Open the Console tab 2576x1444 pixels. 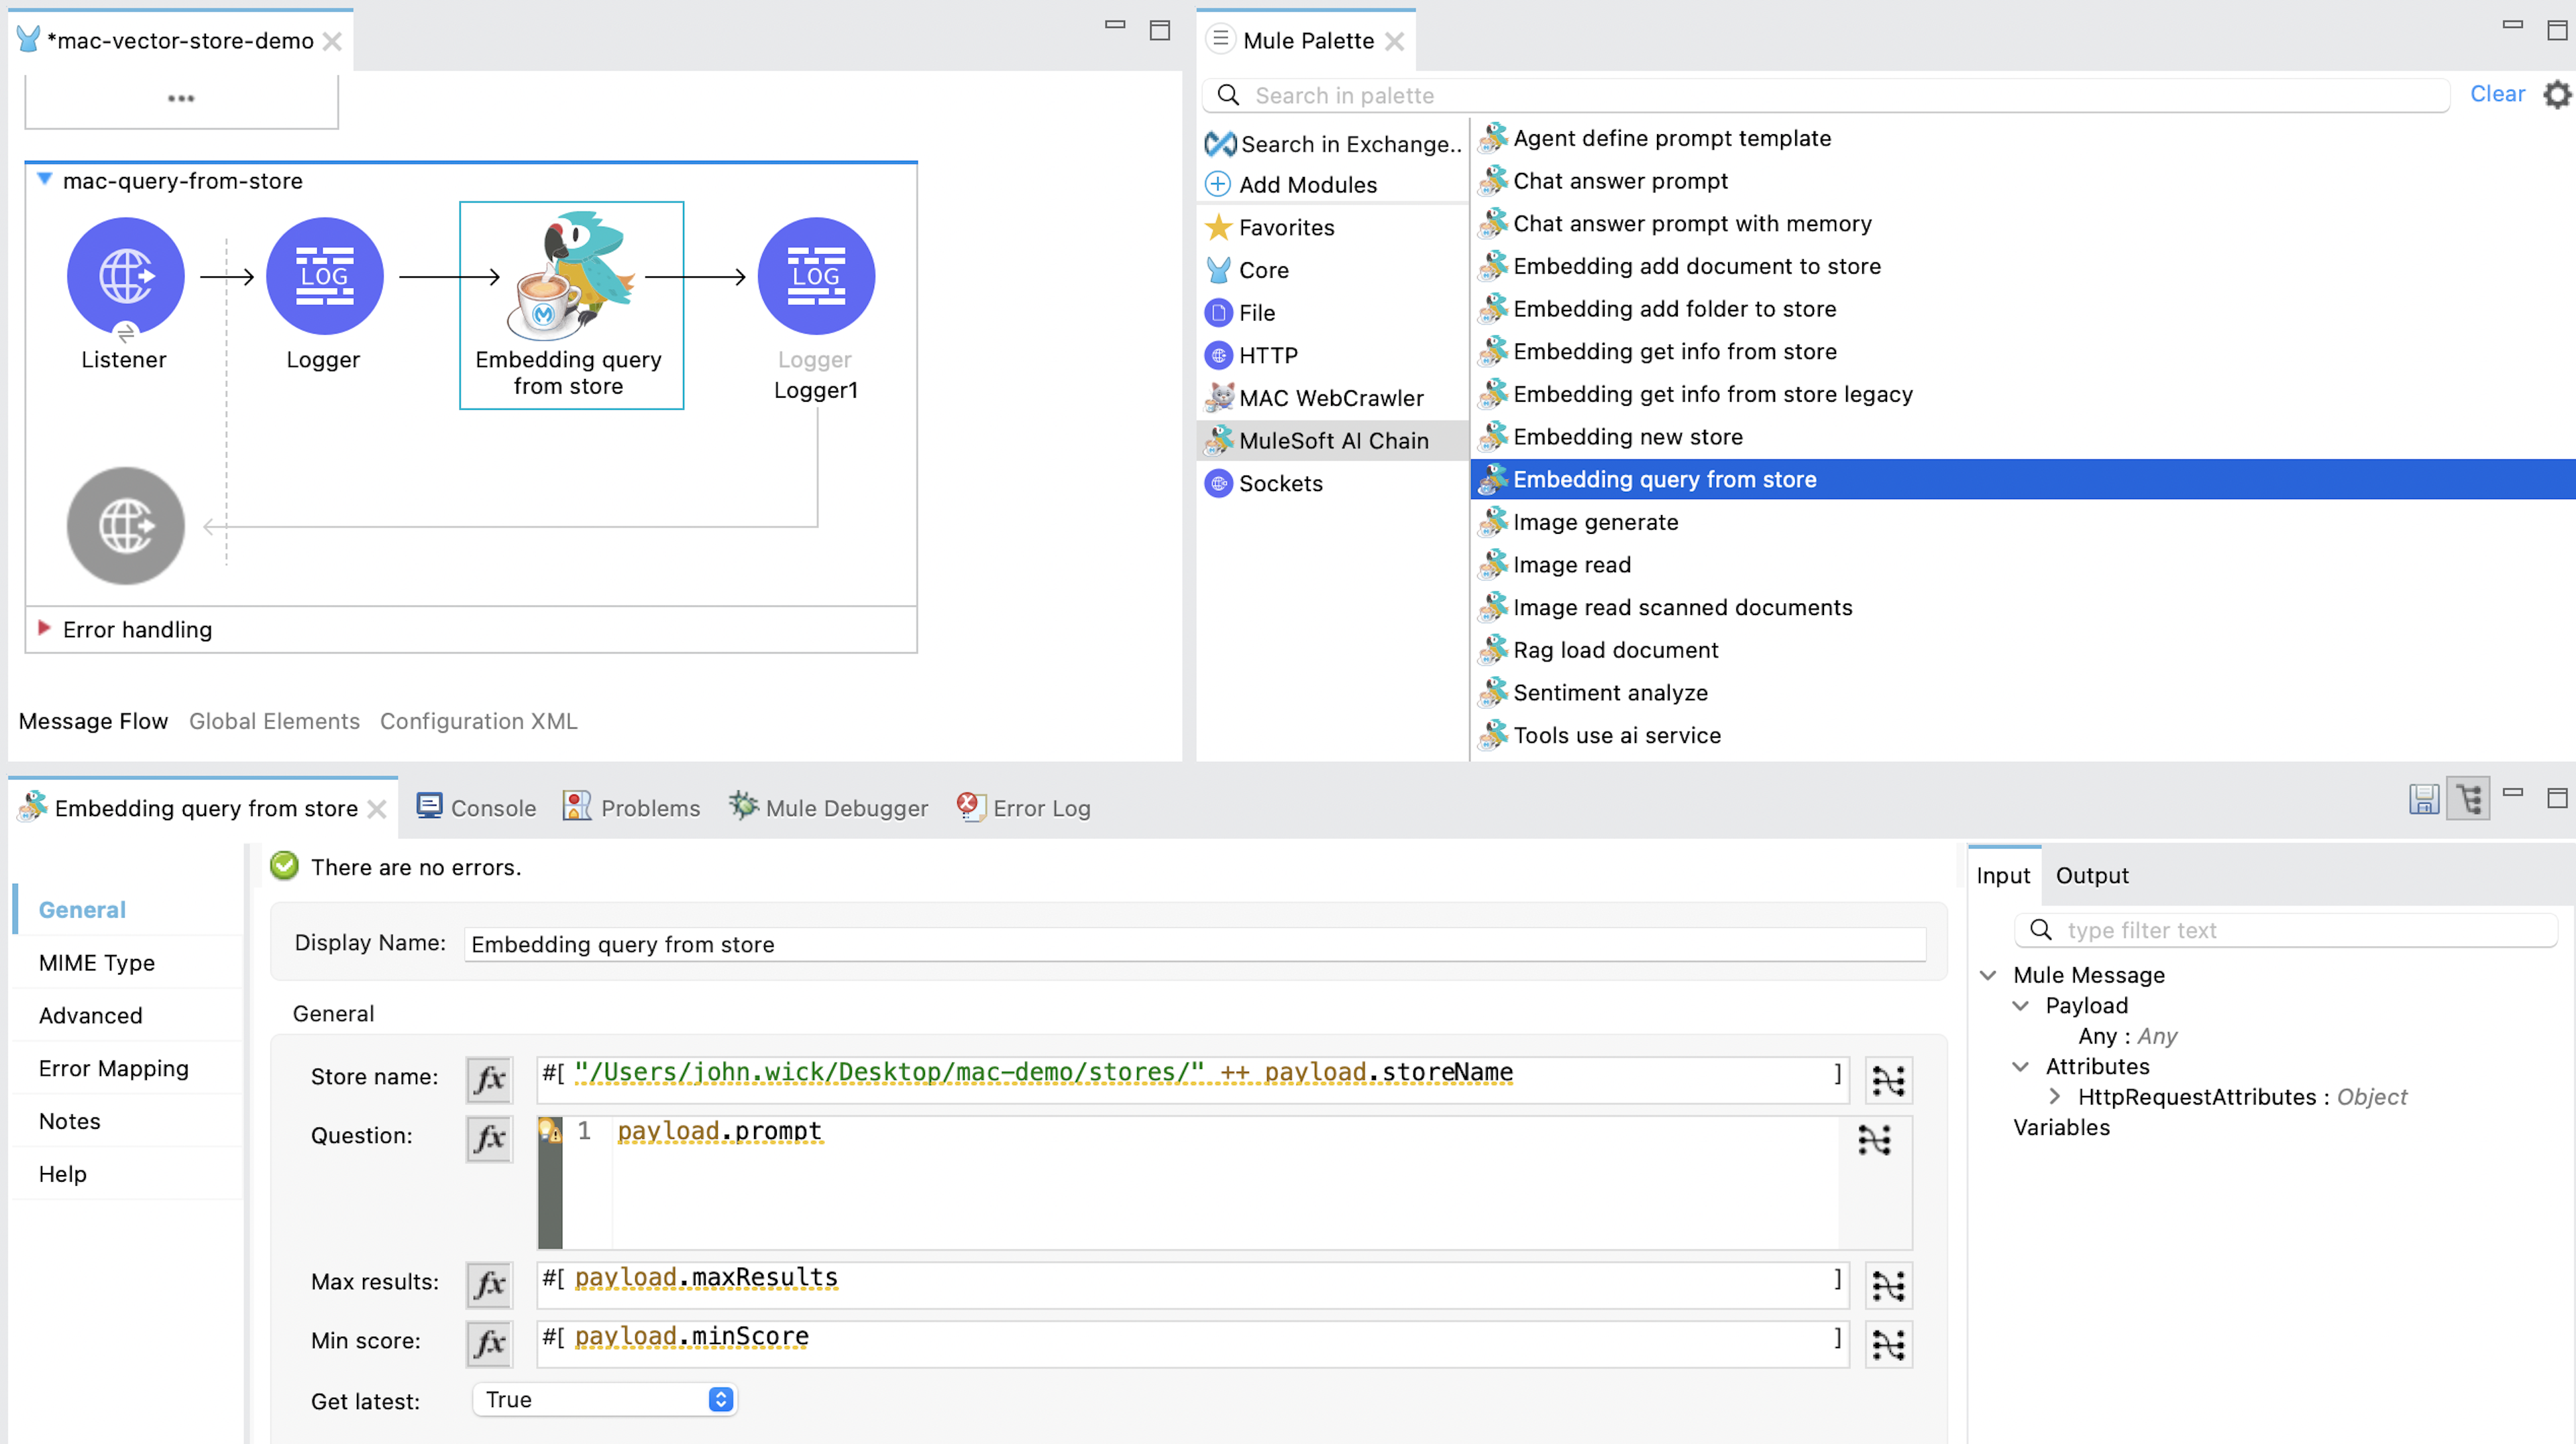tap(476, 808)
